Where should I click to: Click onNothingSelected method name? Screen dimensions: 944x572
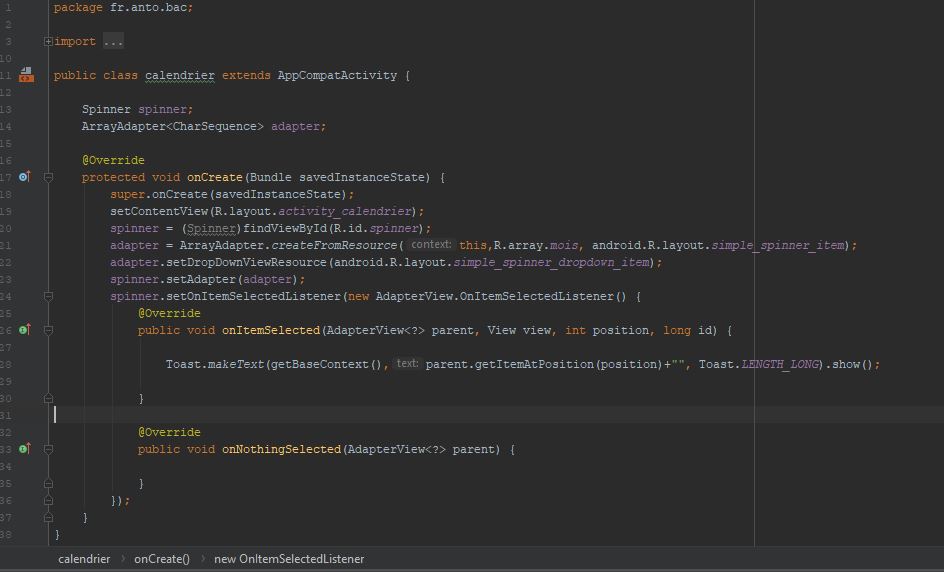tap(281, 449)
